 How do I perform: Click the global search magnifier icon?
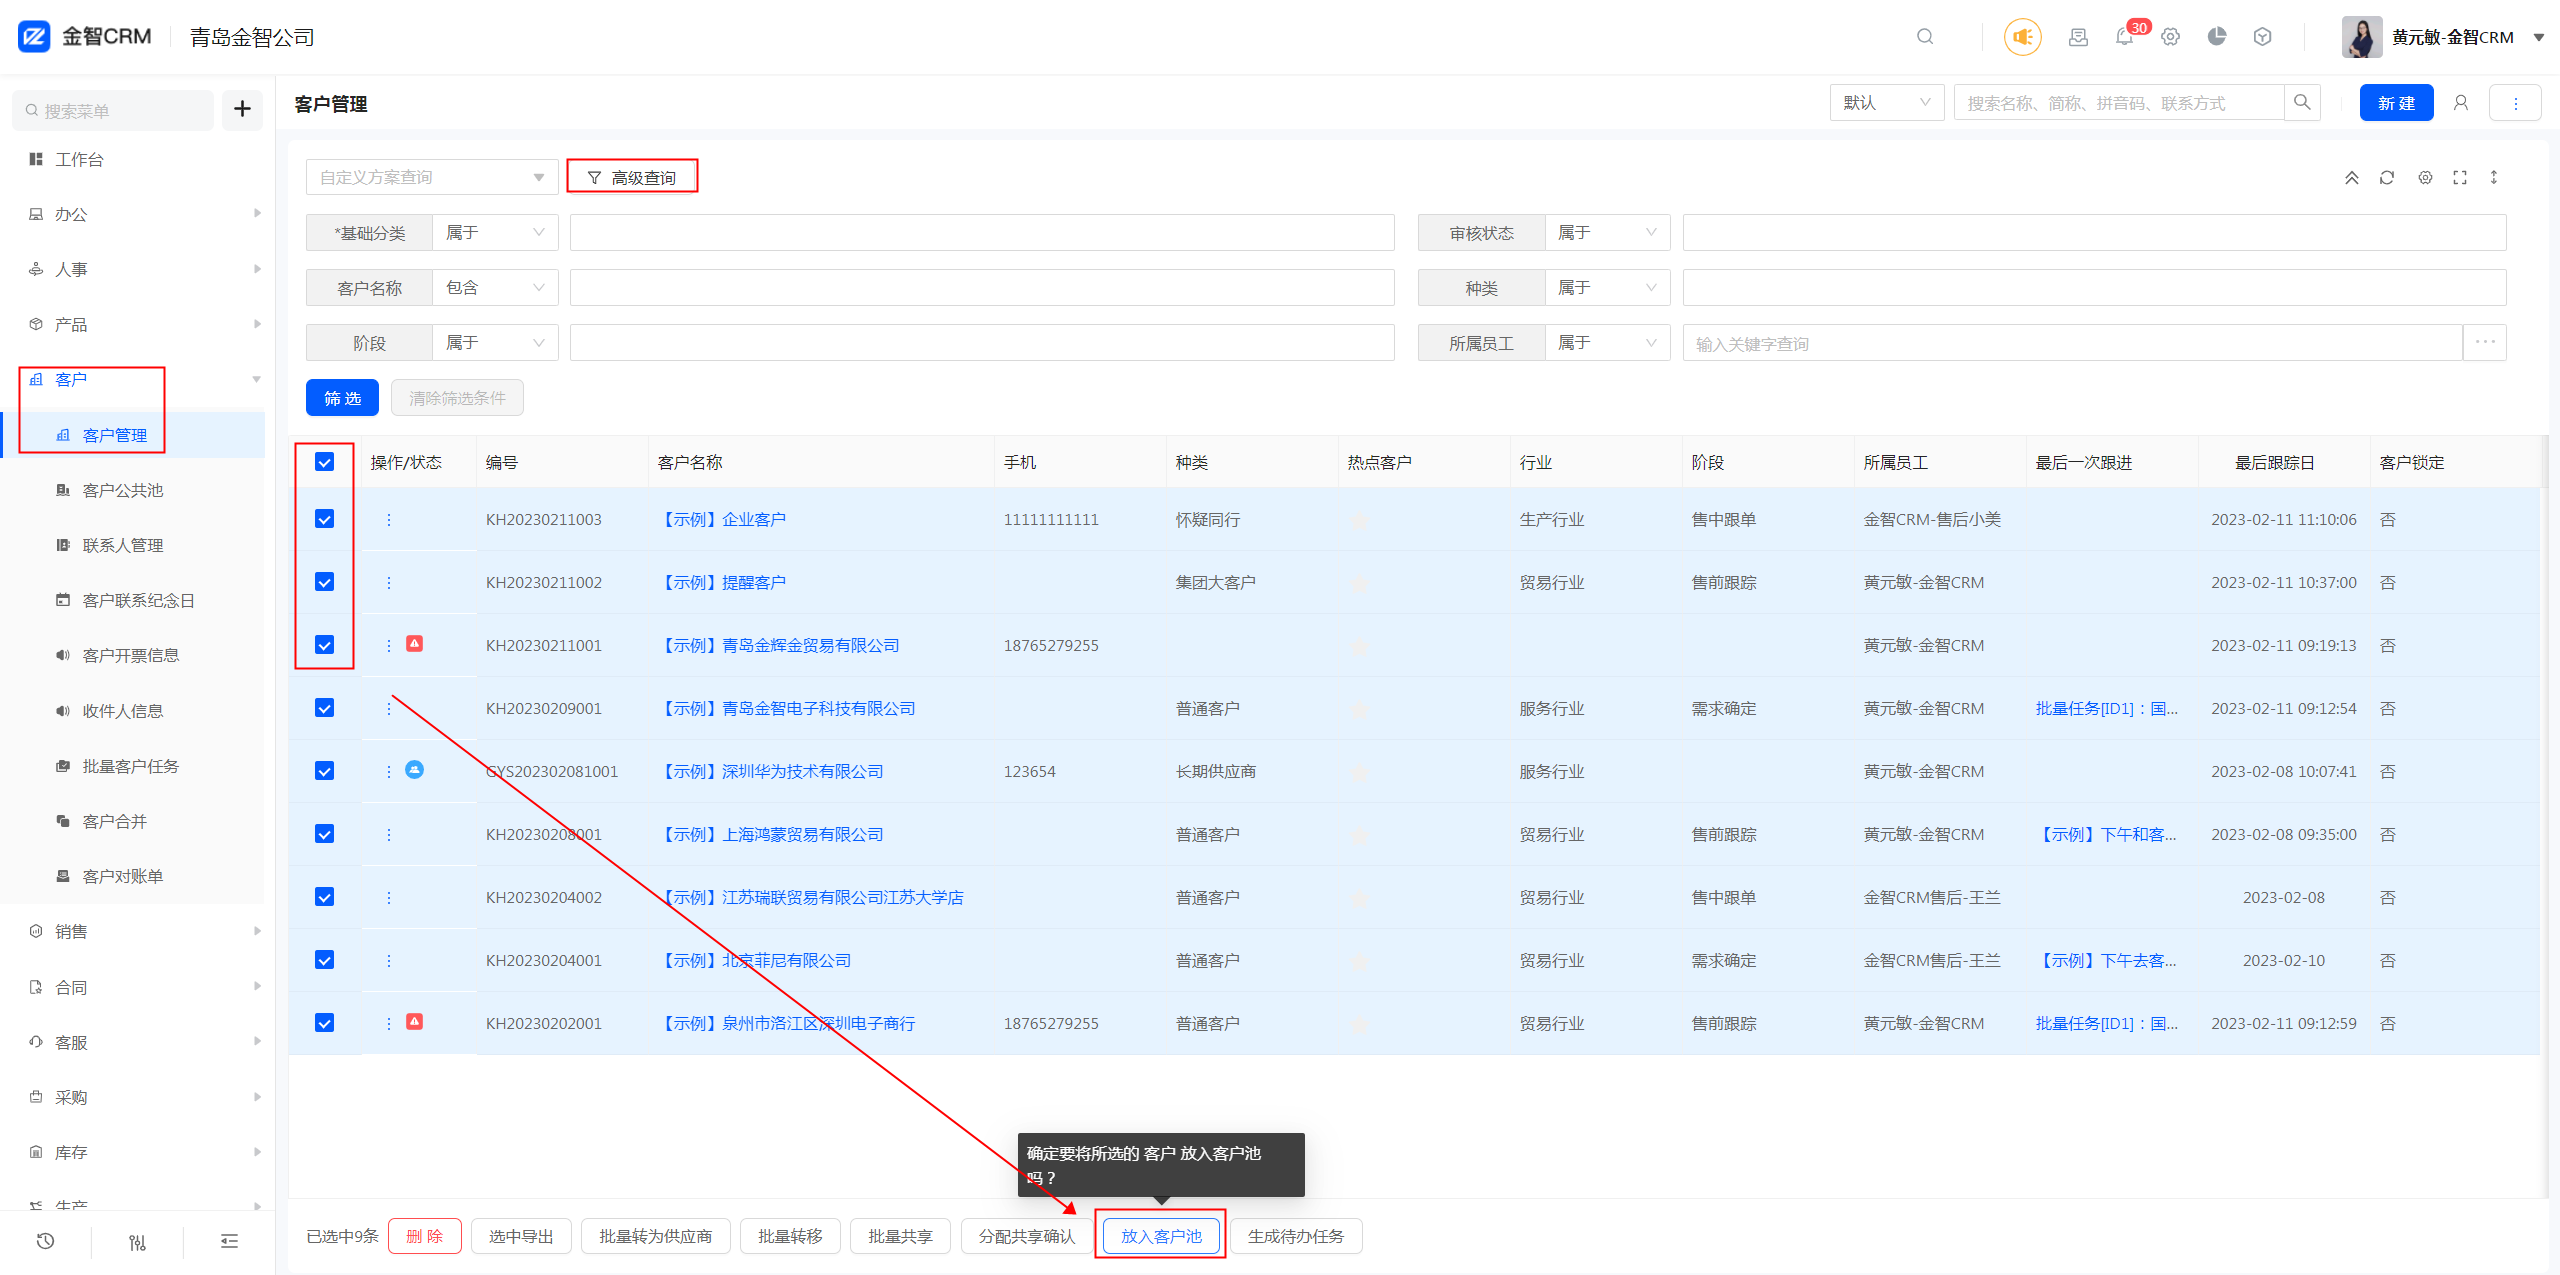tap(1925, 37)
